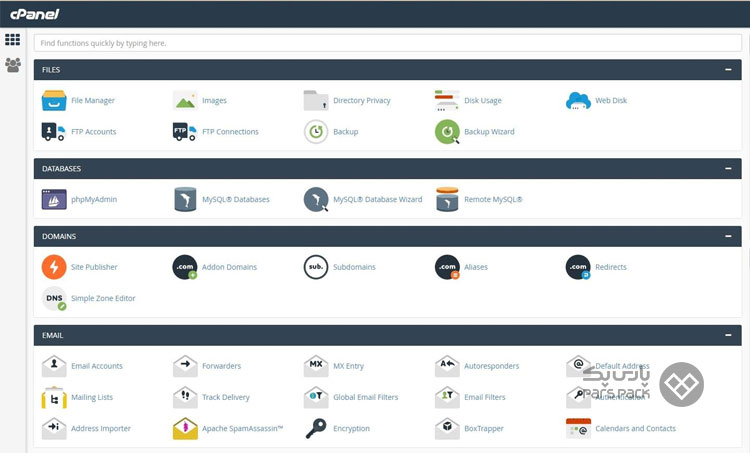Viewport: 750px width, 453px height.
Task: Focus the "Find functions quickly" search box
Action: pos(387,43)
